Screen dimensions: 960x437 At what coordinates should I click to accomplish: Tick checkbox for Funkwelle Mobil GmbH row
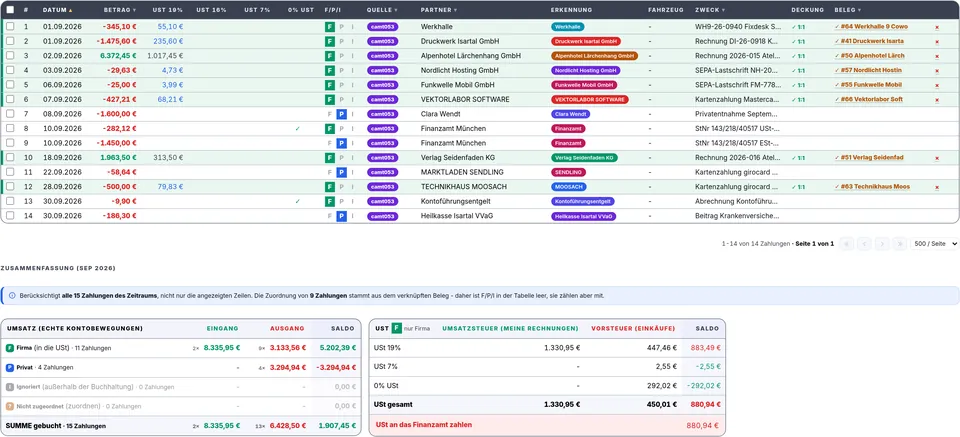(10, 85)
